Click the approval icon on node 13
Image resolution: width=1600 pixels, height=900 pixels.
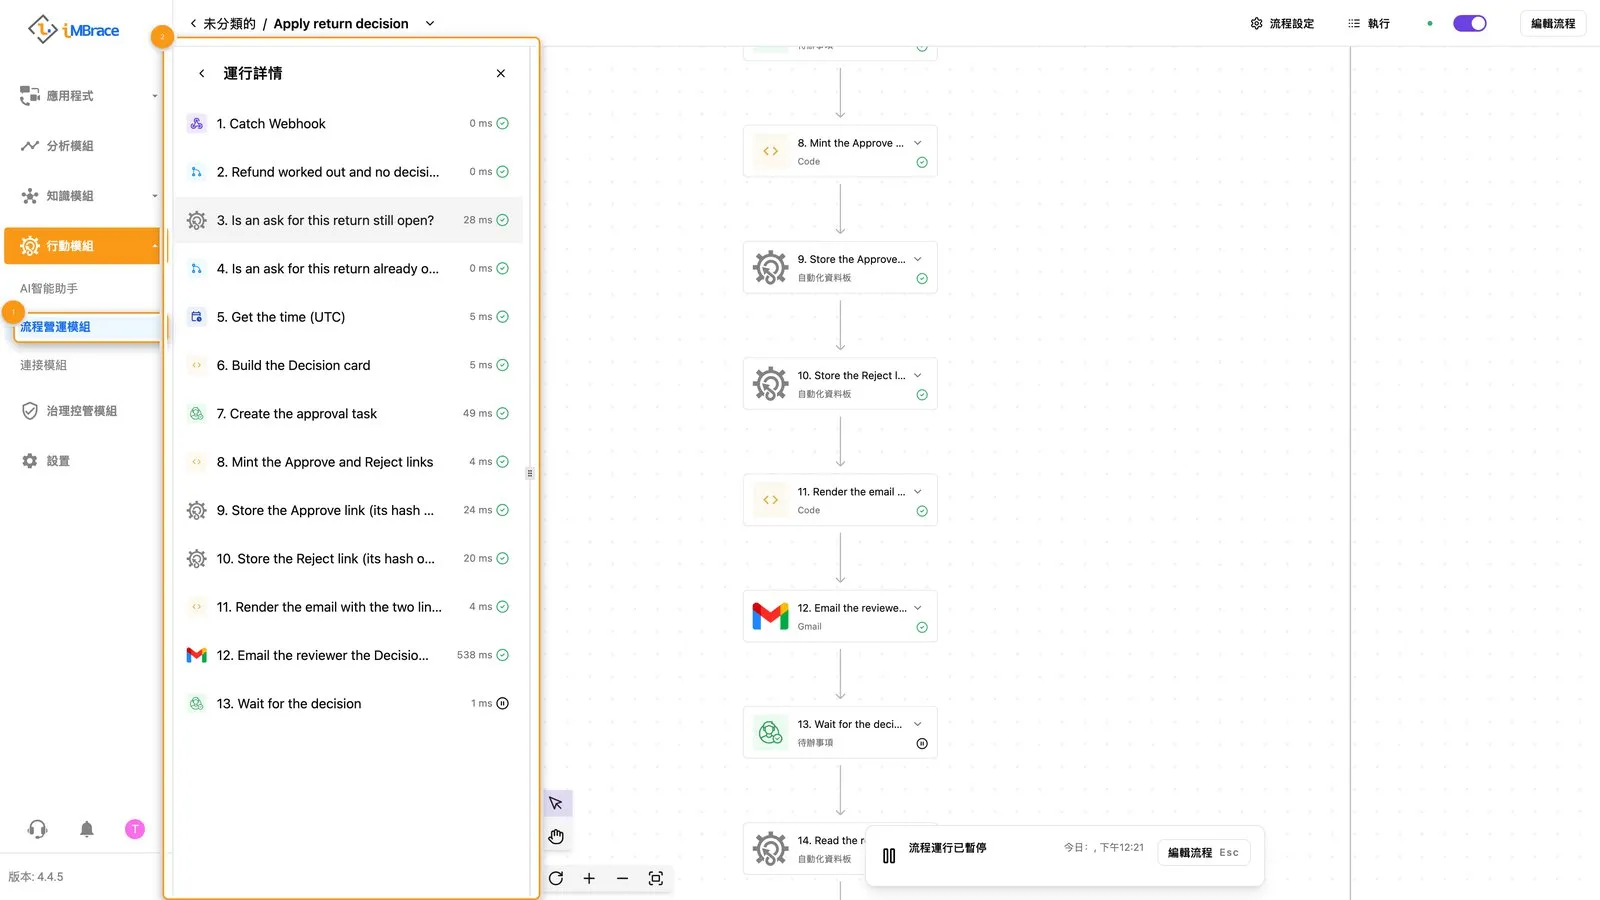pyautogui.click(x=770, y=732)
